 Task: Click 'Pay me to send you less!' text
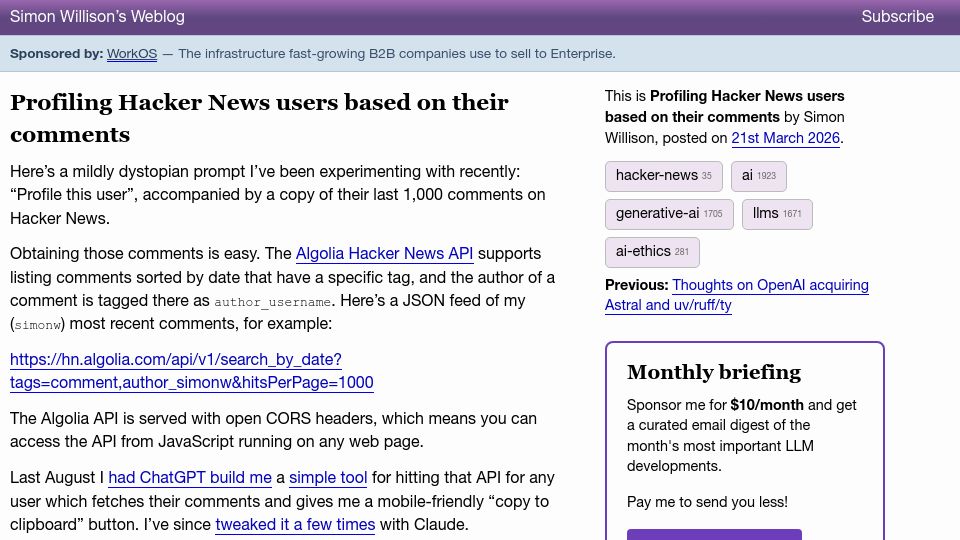(707, 502)
